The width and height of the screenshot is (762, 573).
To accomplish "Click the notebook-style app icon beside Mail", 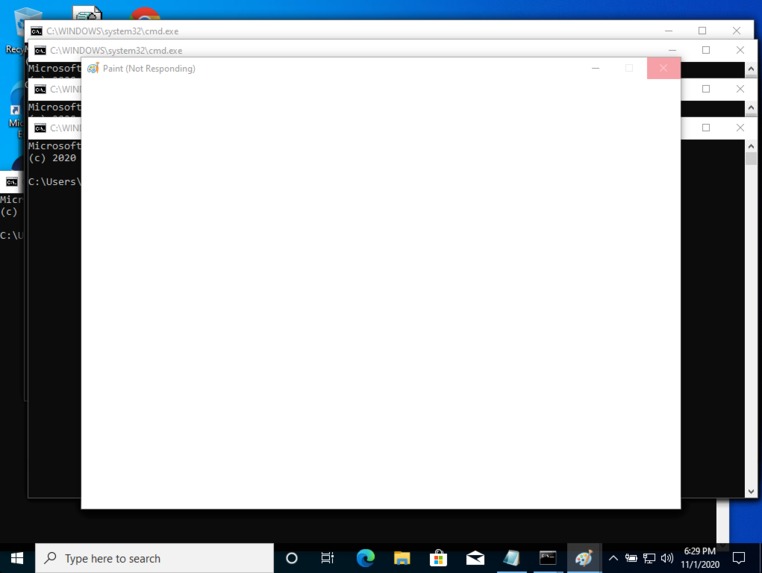I will (x=511, y=558).
